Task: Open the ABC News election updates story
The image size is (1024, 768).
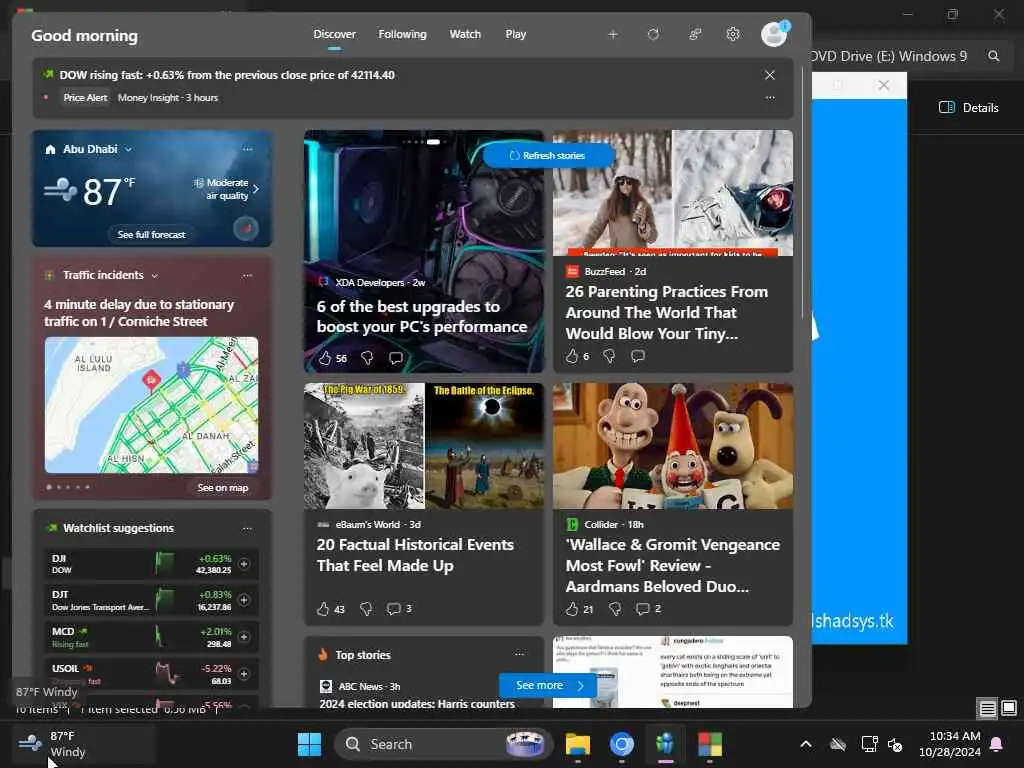Action: pyautogui.click(x=417, y=703)
